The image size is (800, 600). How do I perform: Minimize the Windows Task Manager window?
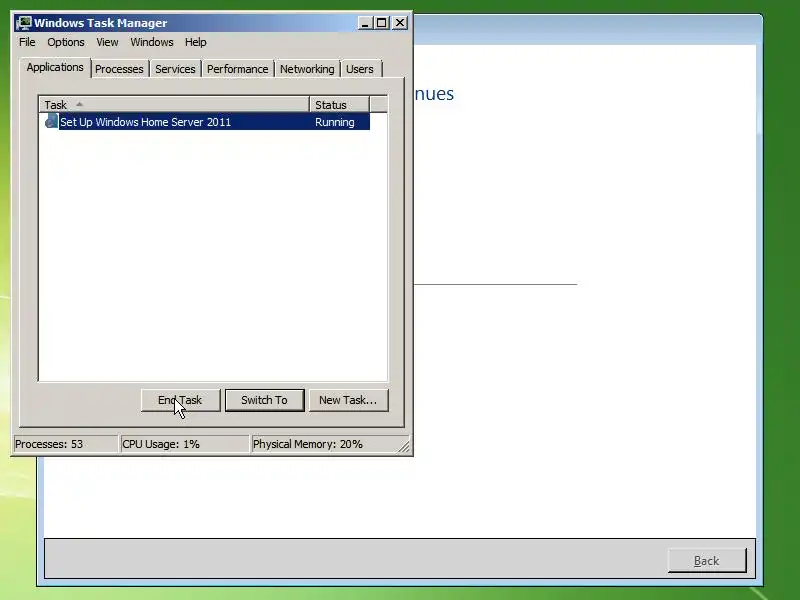click(x=365, y=23)
